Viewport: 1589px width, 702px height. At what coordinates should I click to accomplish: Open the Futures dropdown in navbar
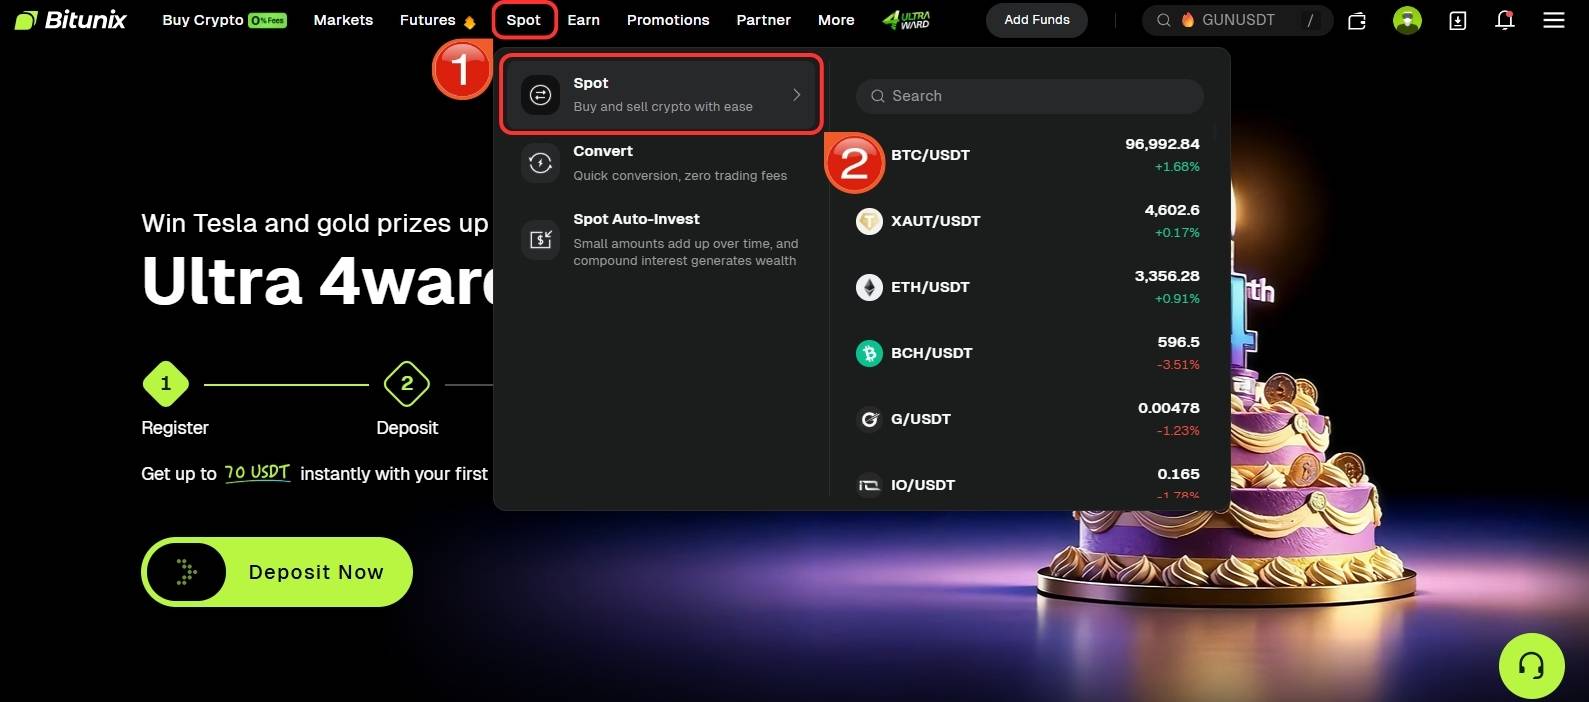436,20
